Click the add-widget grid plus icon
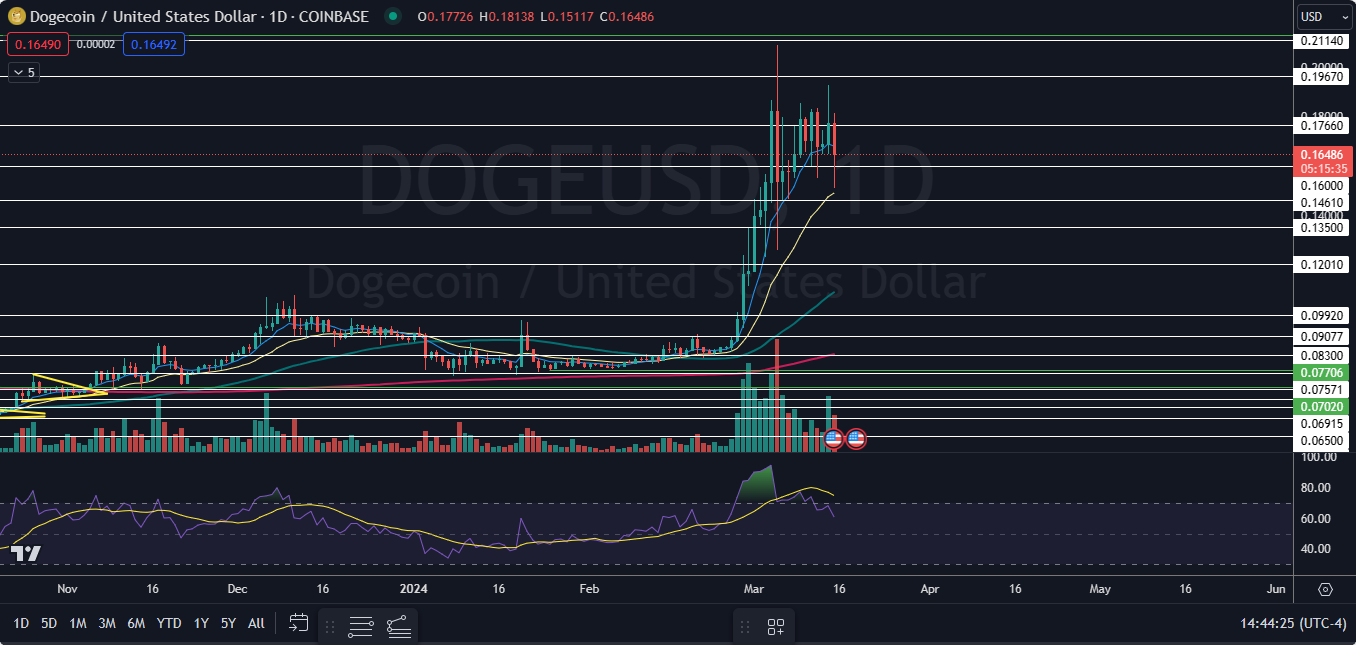1356x645 pixels. coord(776,627)
